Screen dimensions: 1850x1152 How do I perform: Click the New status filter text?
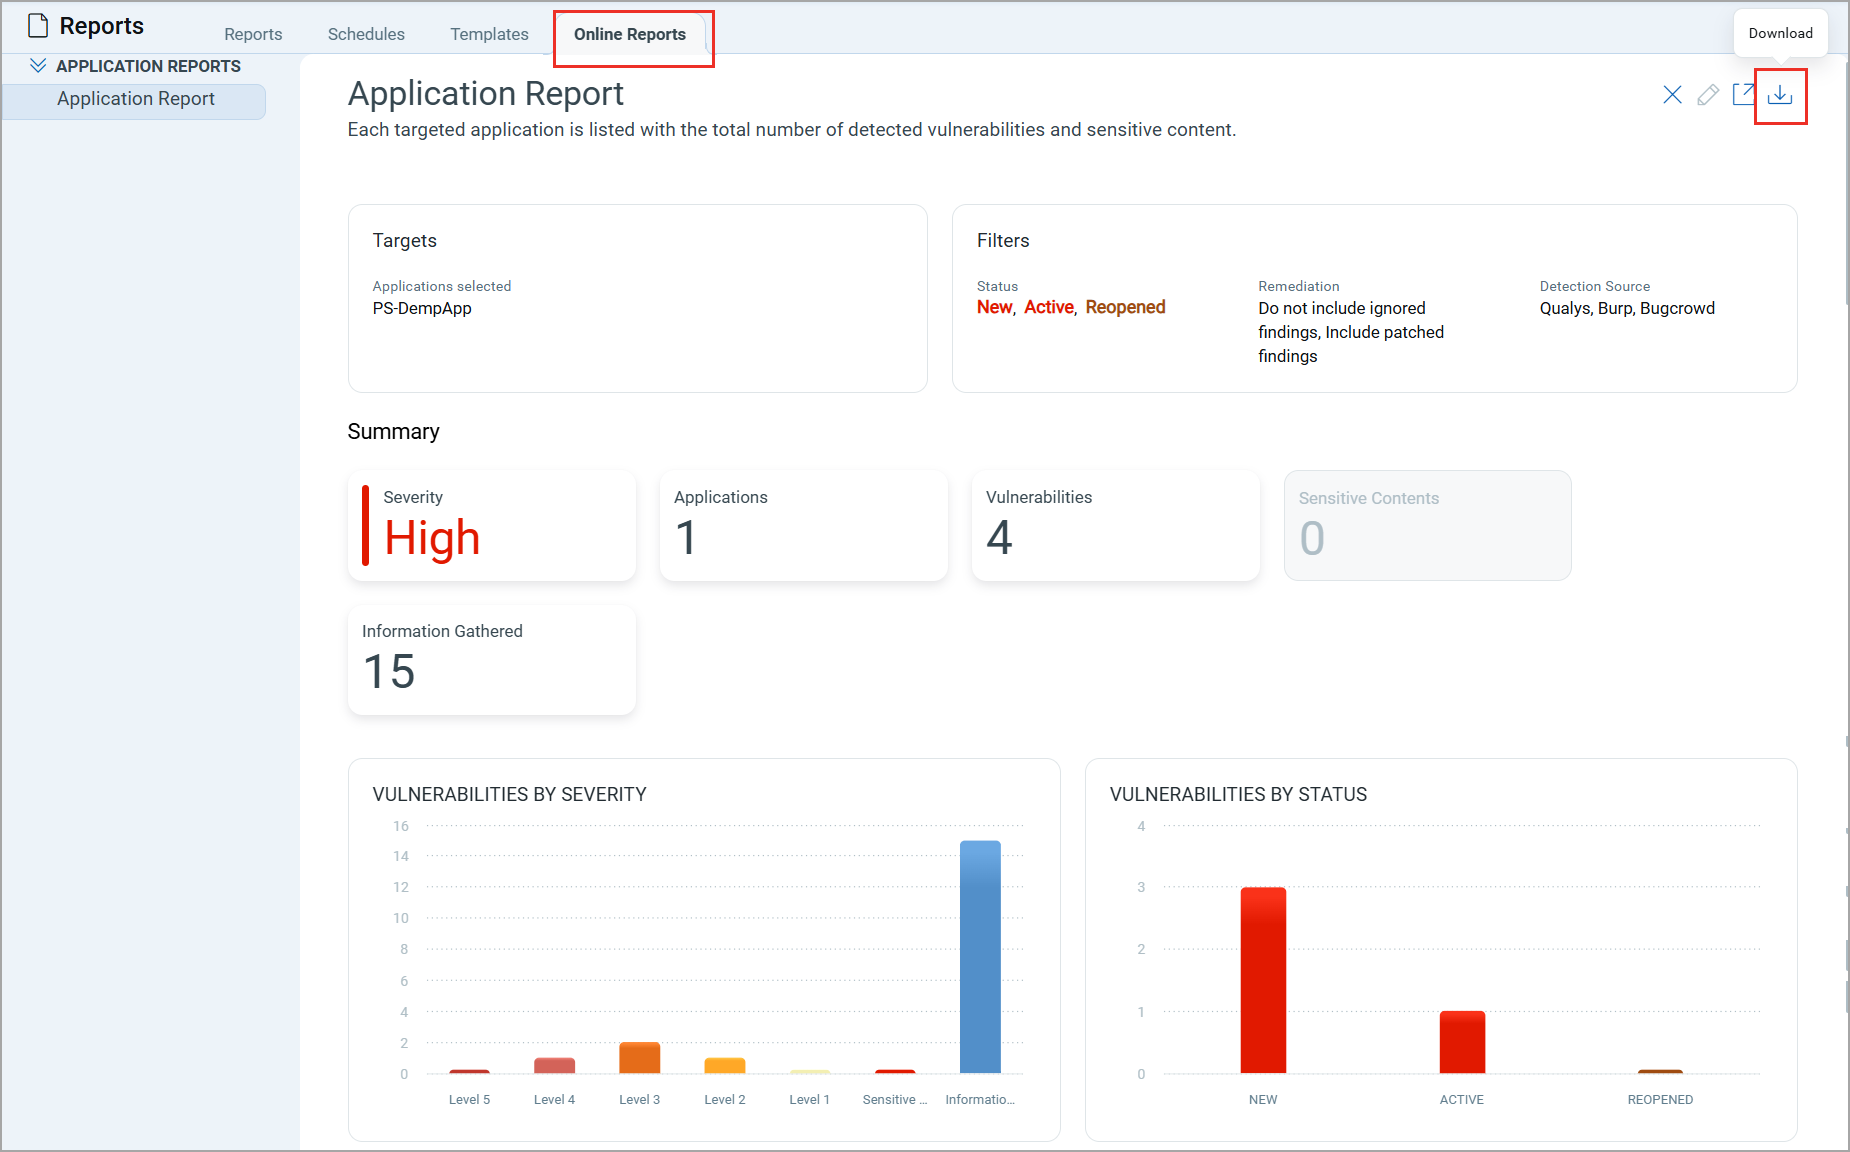[994, 307]
